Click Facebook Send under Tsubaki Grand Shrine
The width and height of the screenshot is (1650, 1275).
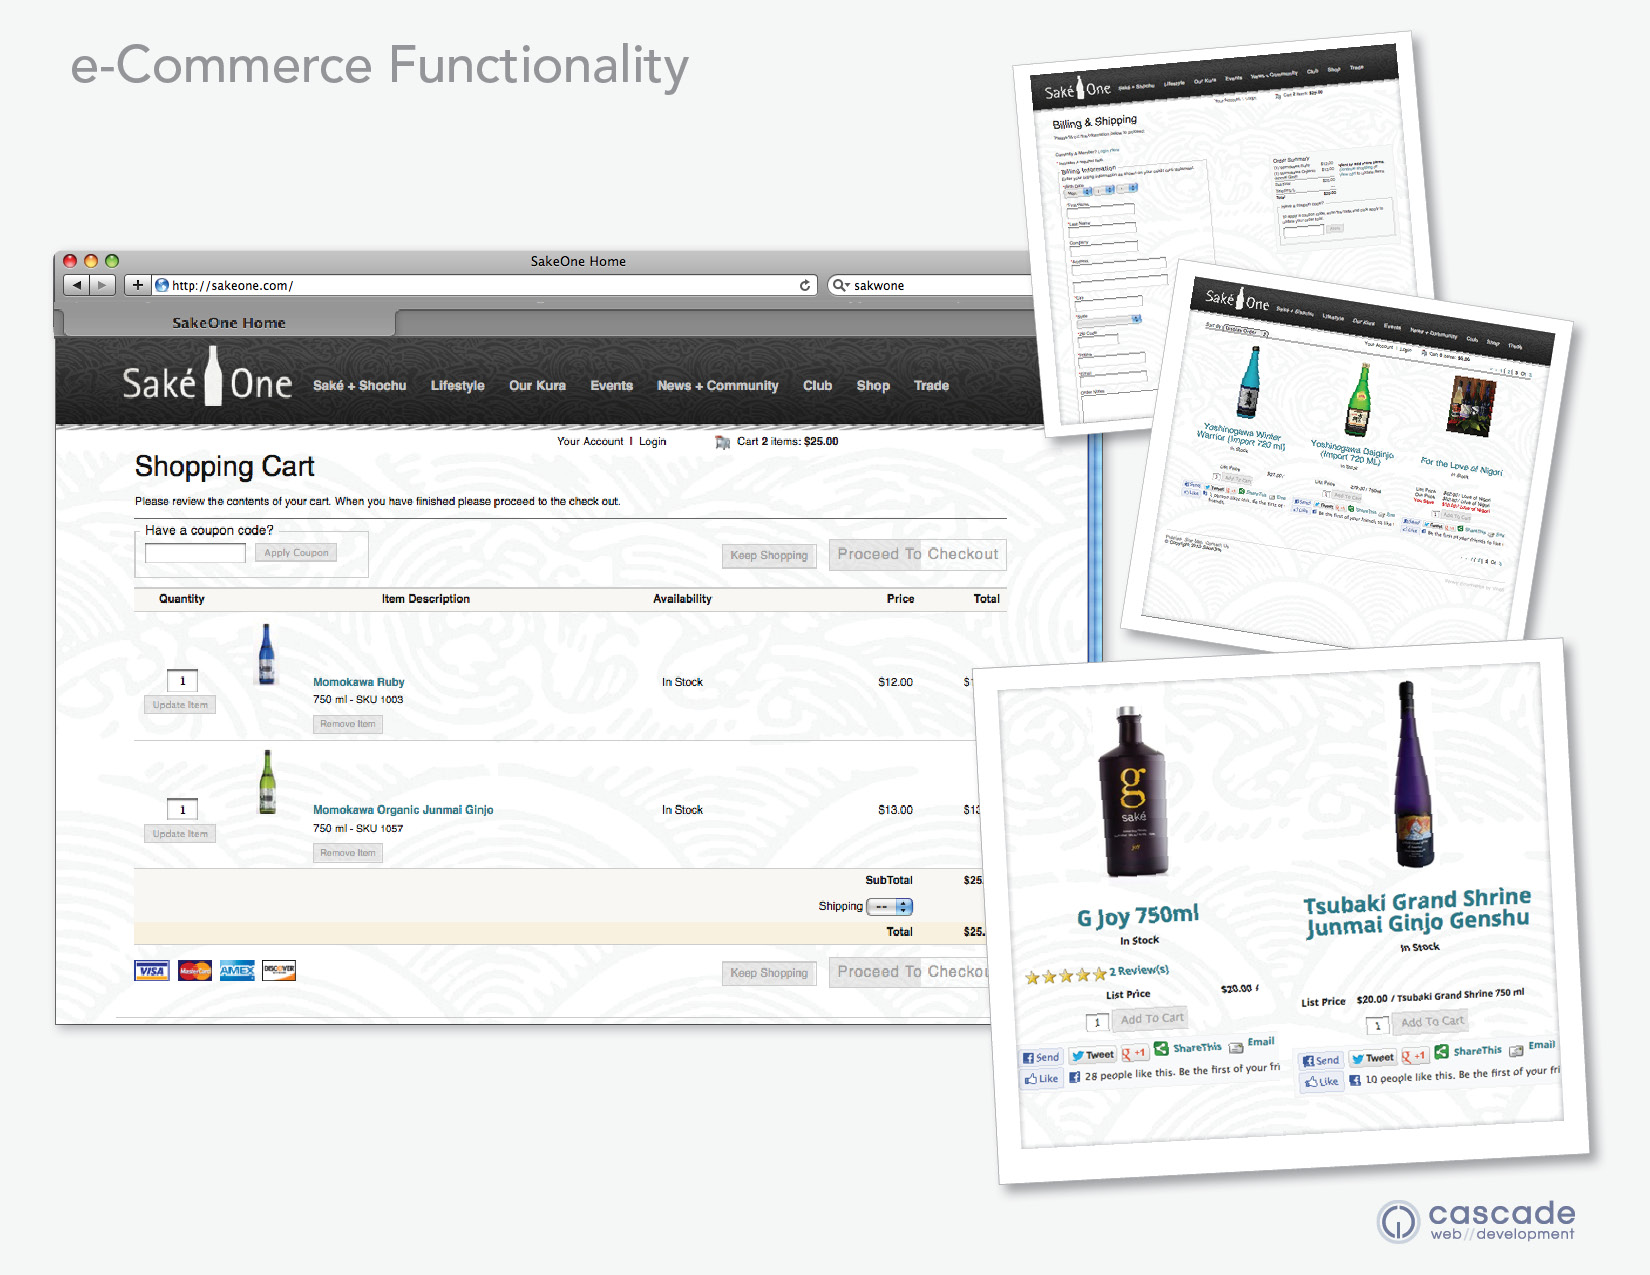click(1321, 1061)
